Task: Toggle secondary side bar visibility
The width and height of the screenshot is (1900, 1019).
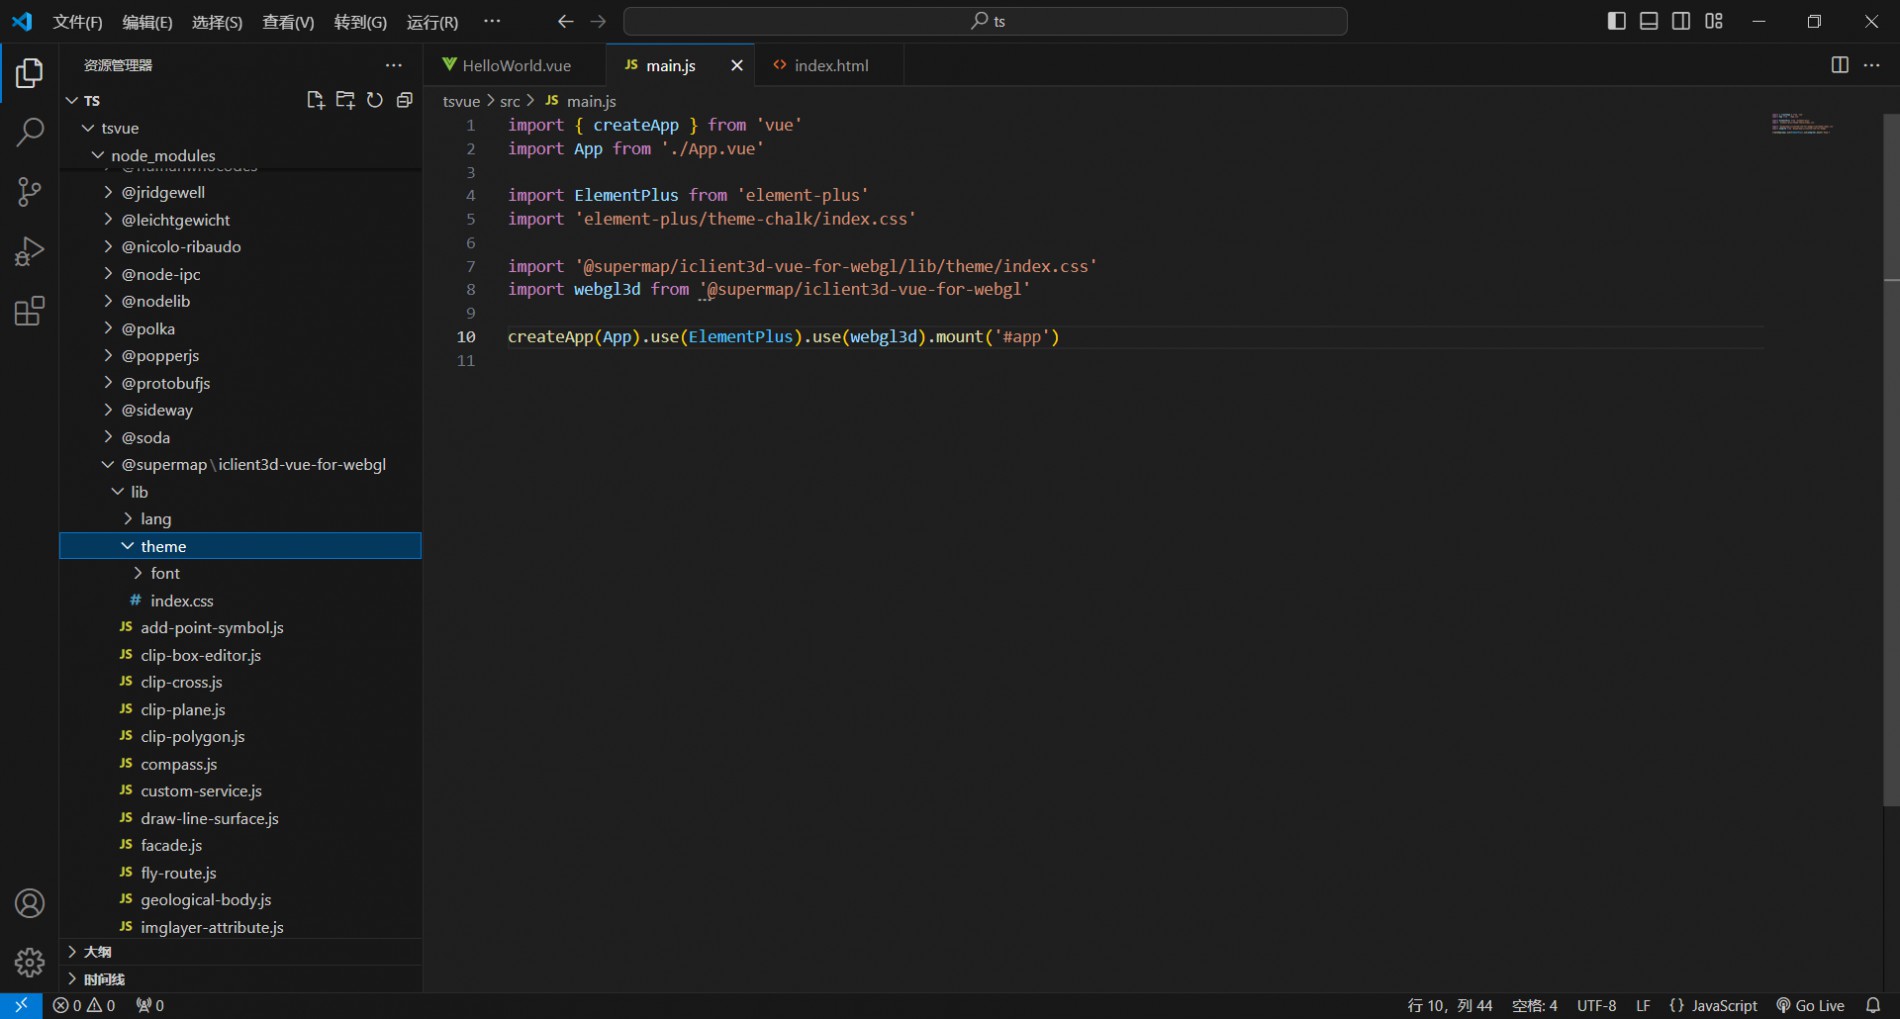Action: coord(1681,21)
